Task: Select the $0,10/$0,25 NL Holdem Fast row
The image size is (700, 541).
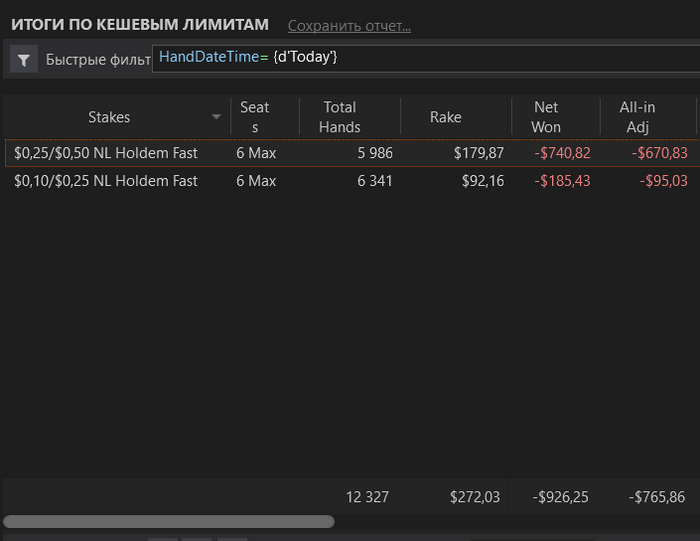Action: [x=353, y=181]
